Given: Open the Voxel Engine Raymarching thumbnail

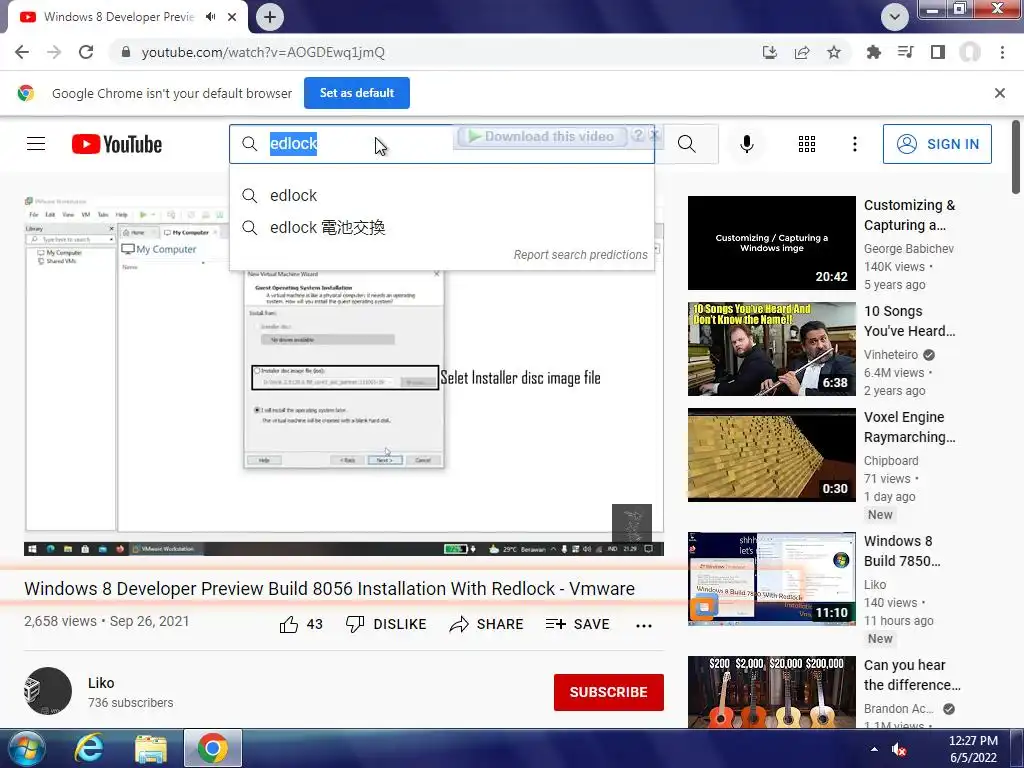Looking at the screenshot, I should 772,455.
